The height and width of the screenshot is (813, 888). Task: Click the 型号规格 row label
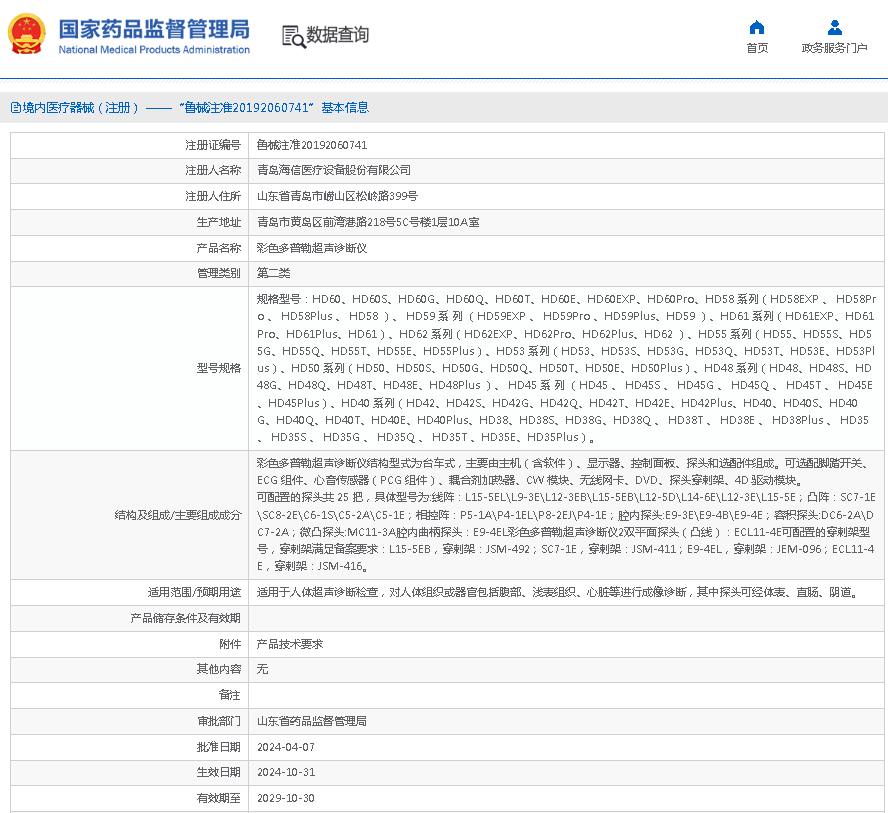click(x=218, y=368)
